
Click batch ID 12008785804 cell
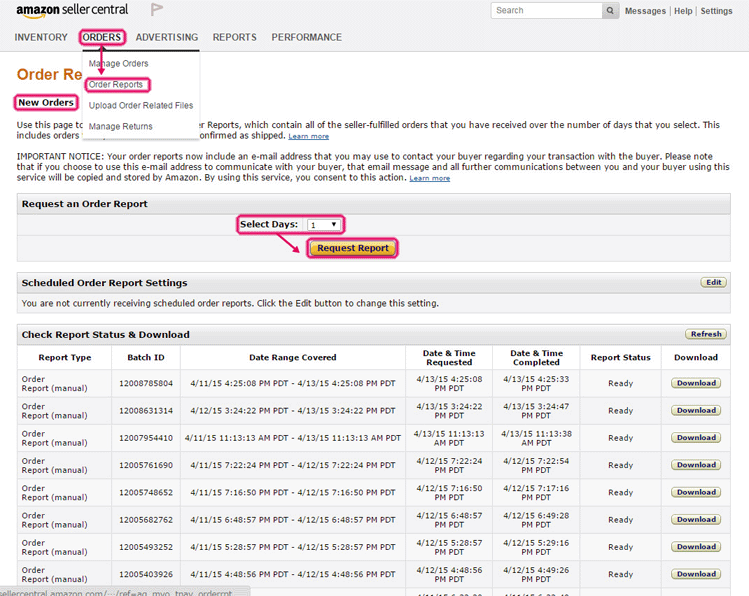click(146, 383)
